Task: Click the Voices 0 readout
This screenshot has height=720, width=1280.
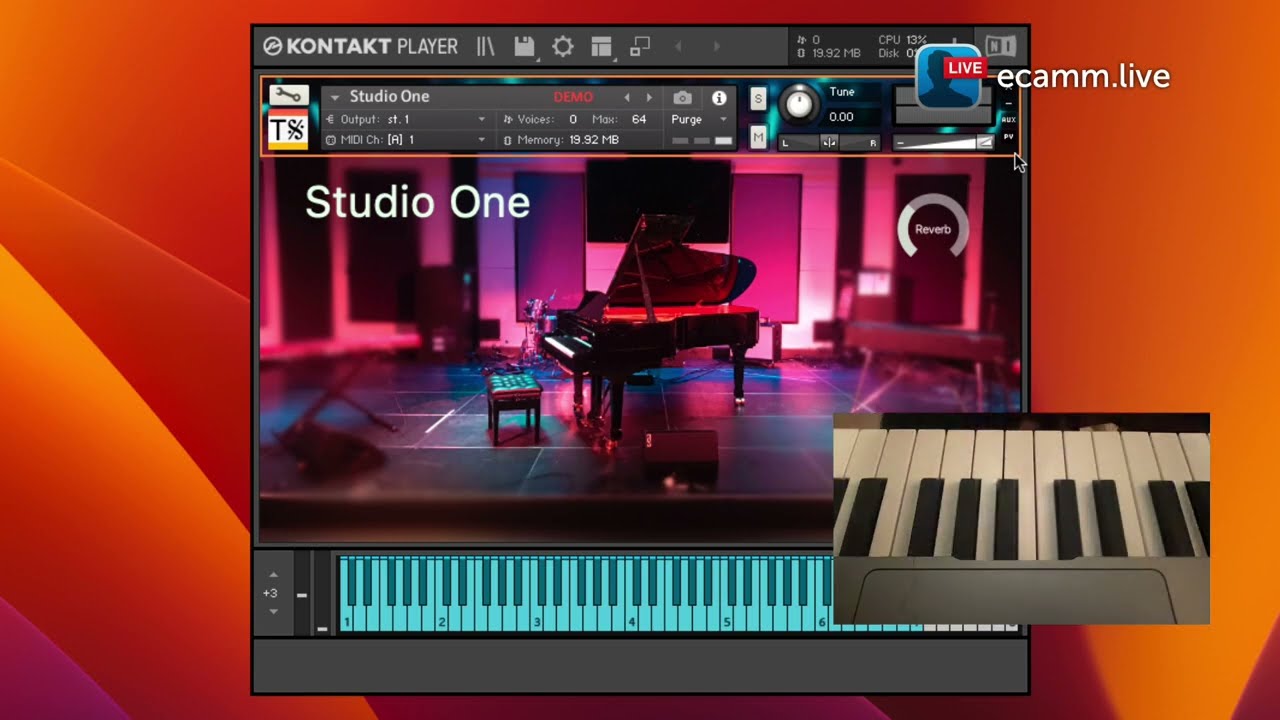Action: click(540, 119)
